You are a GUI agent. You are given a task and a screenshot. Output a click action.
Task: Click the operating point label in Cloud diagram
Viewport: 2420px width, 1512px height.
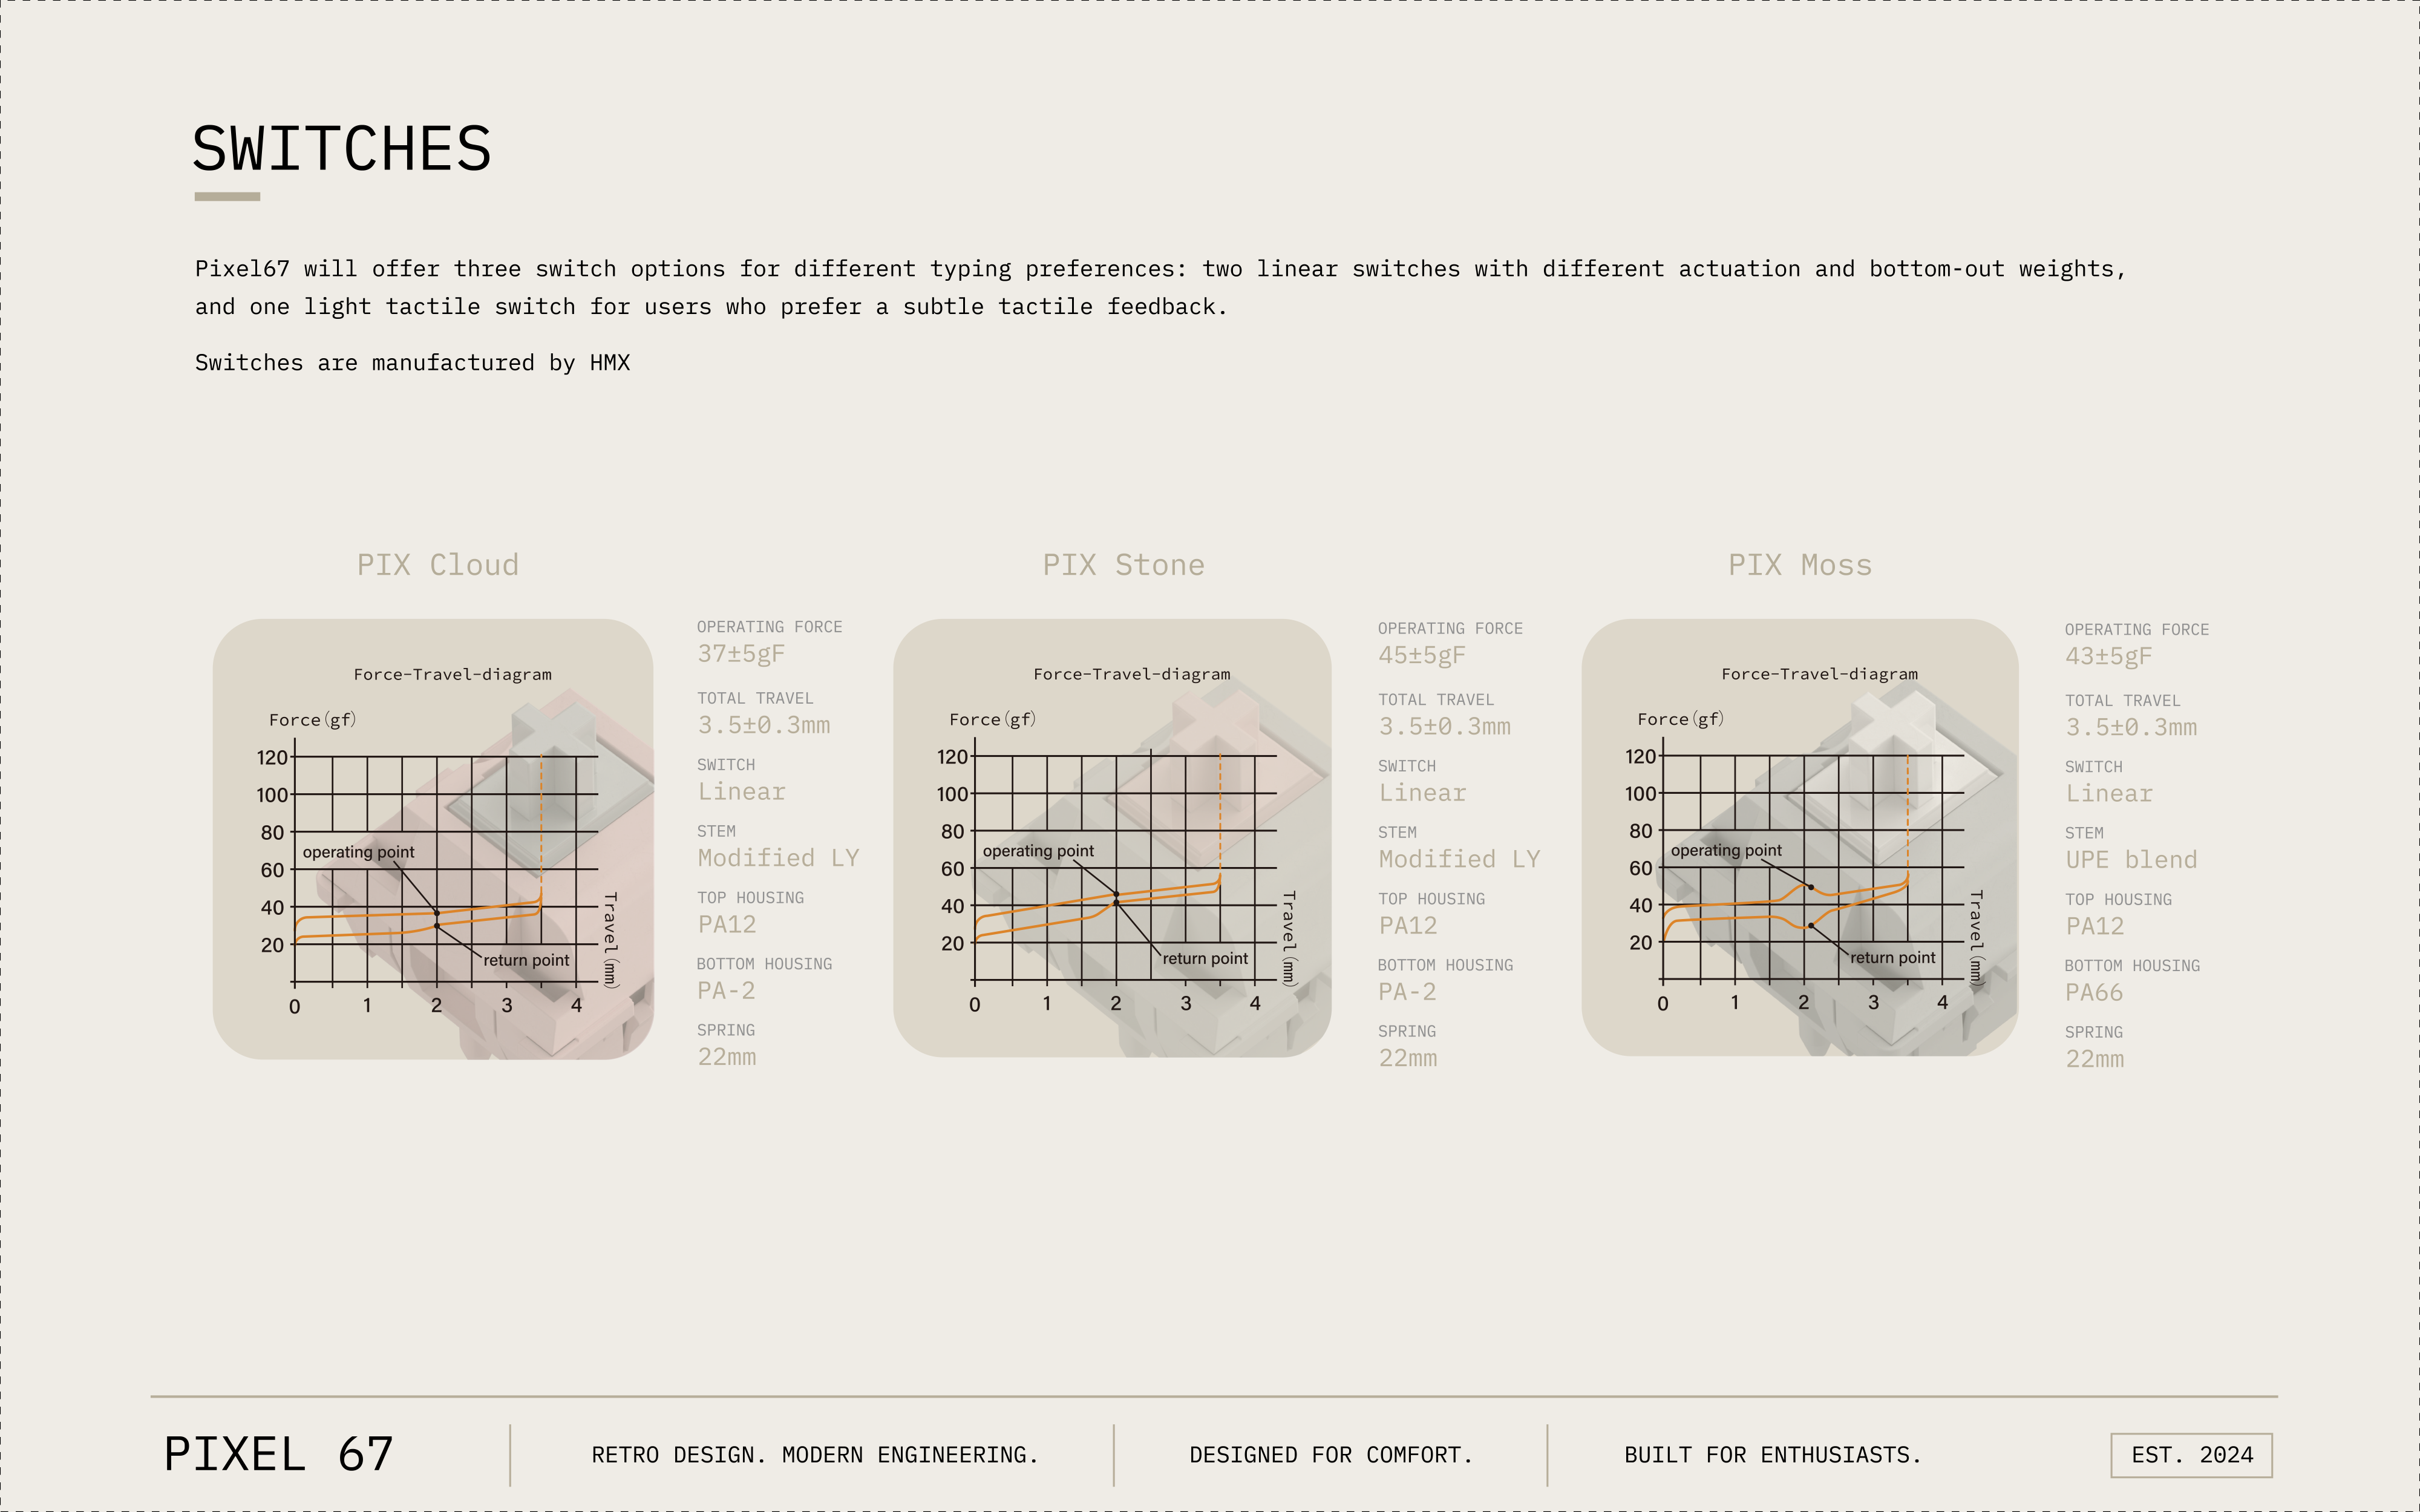click(x=358, y=852)
